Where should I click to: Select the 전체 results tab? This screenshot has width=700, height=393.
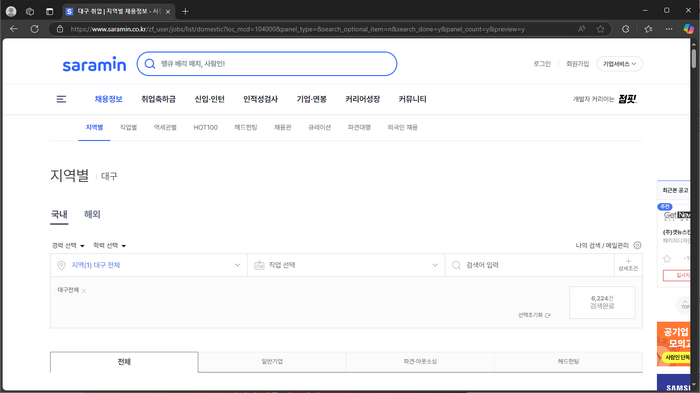(124, 362)
